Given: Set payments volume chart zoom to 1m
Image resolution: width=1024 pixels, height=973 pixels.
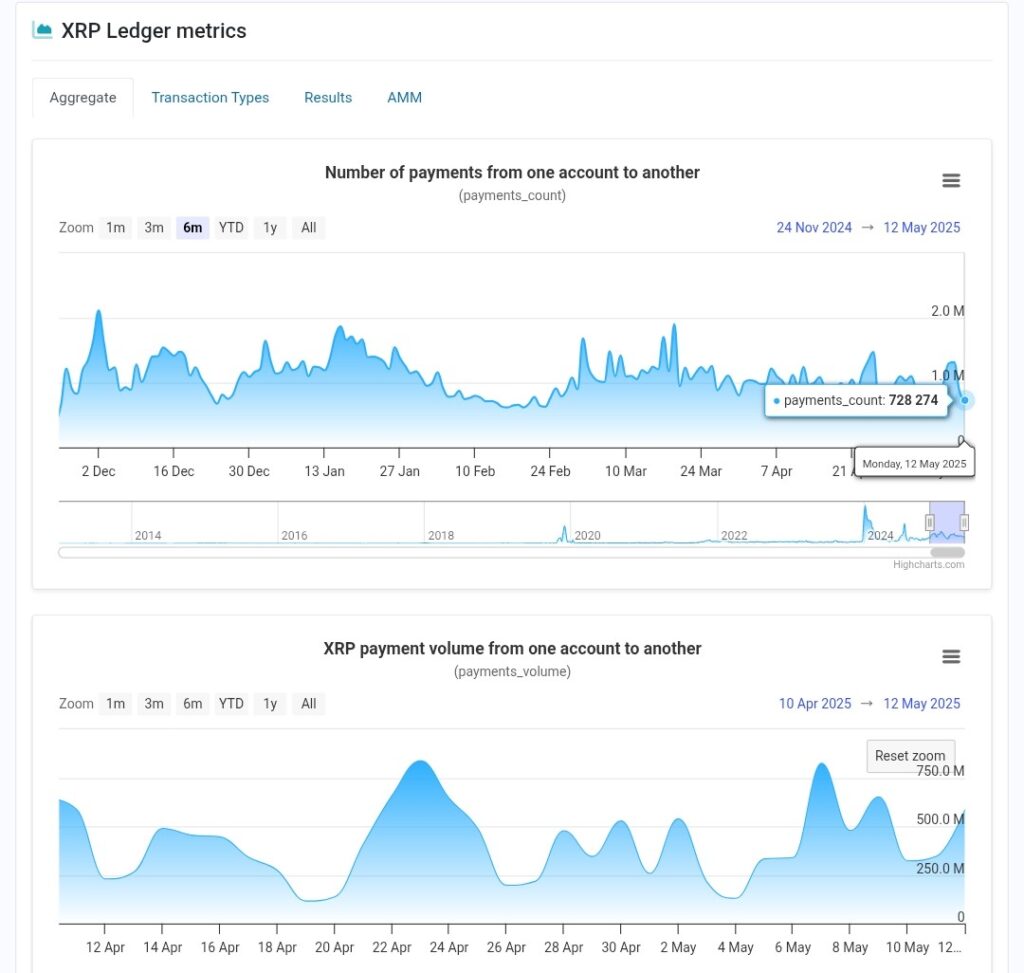Looking at the screenshot, I should tap(116, 703).
